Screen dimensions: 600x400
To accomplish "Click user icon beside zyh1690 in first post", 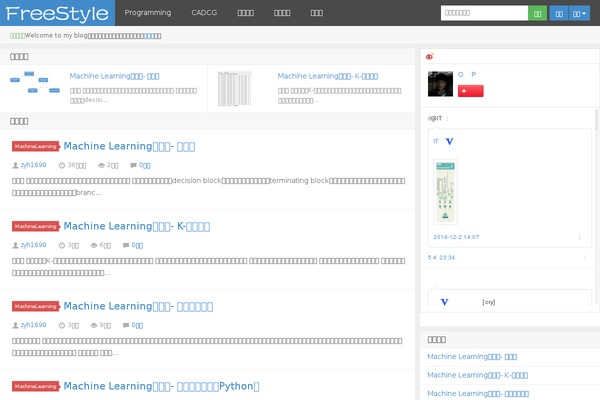I will tap(15, 165).
